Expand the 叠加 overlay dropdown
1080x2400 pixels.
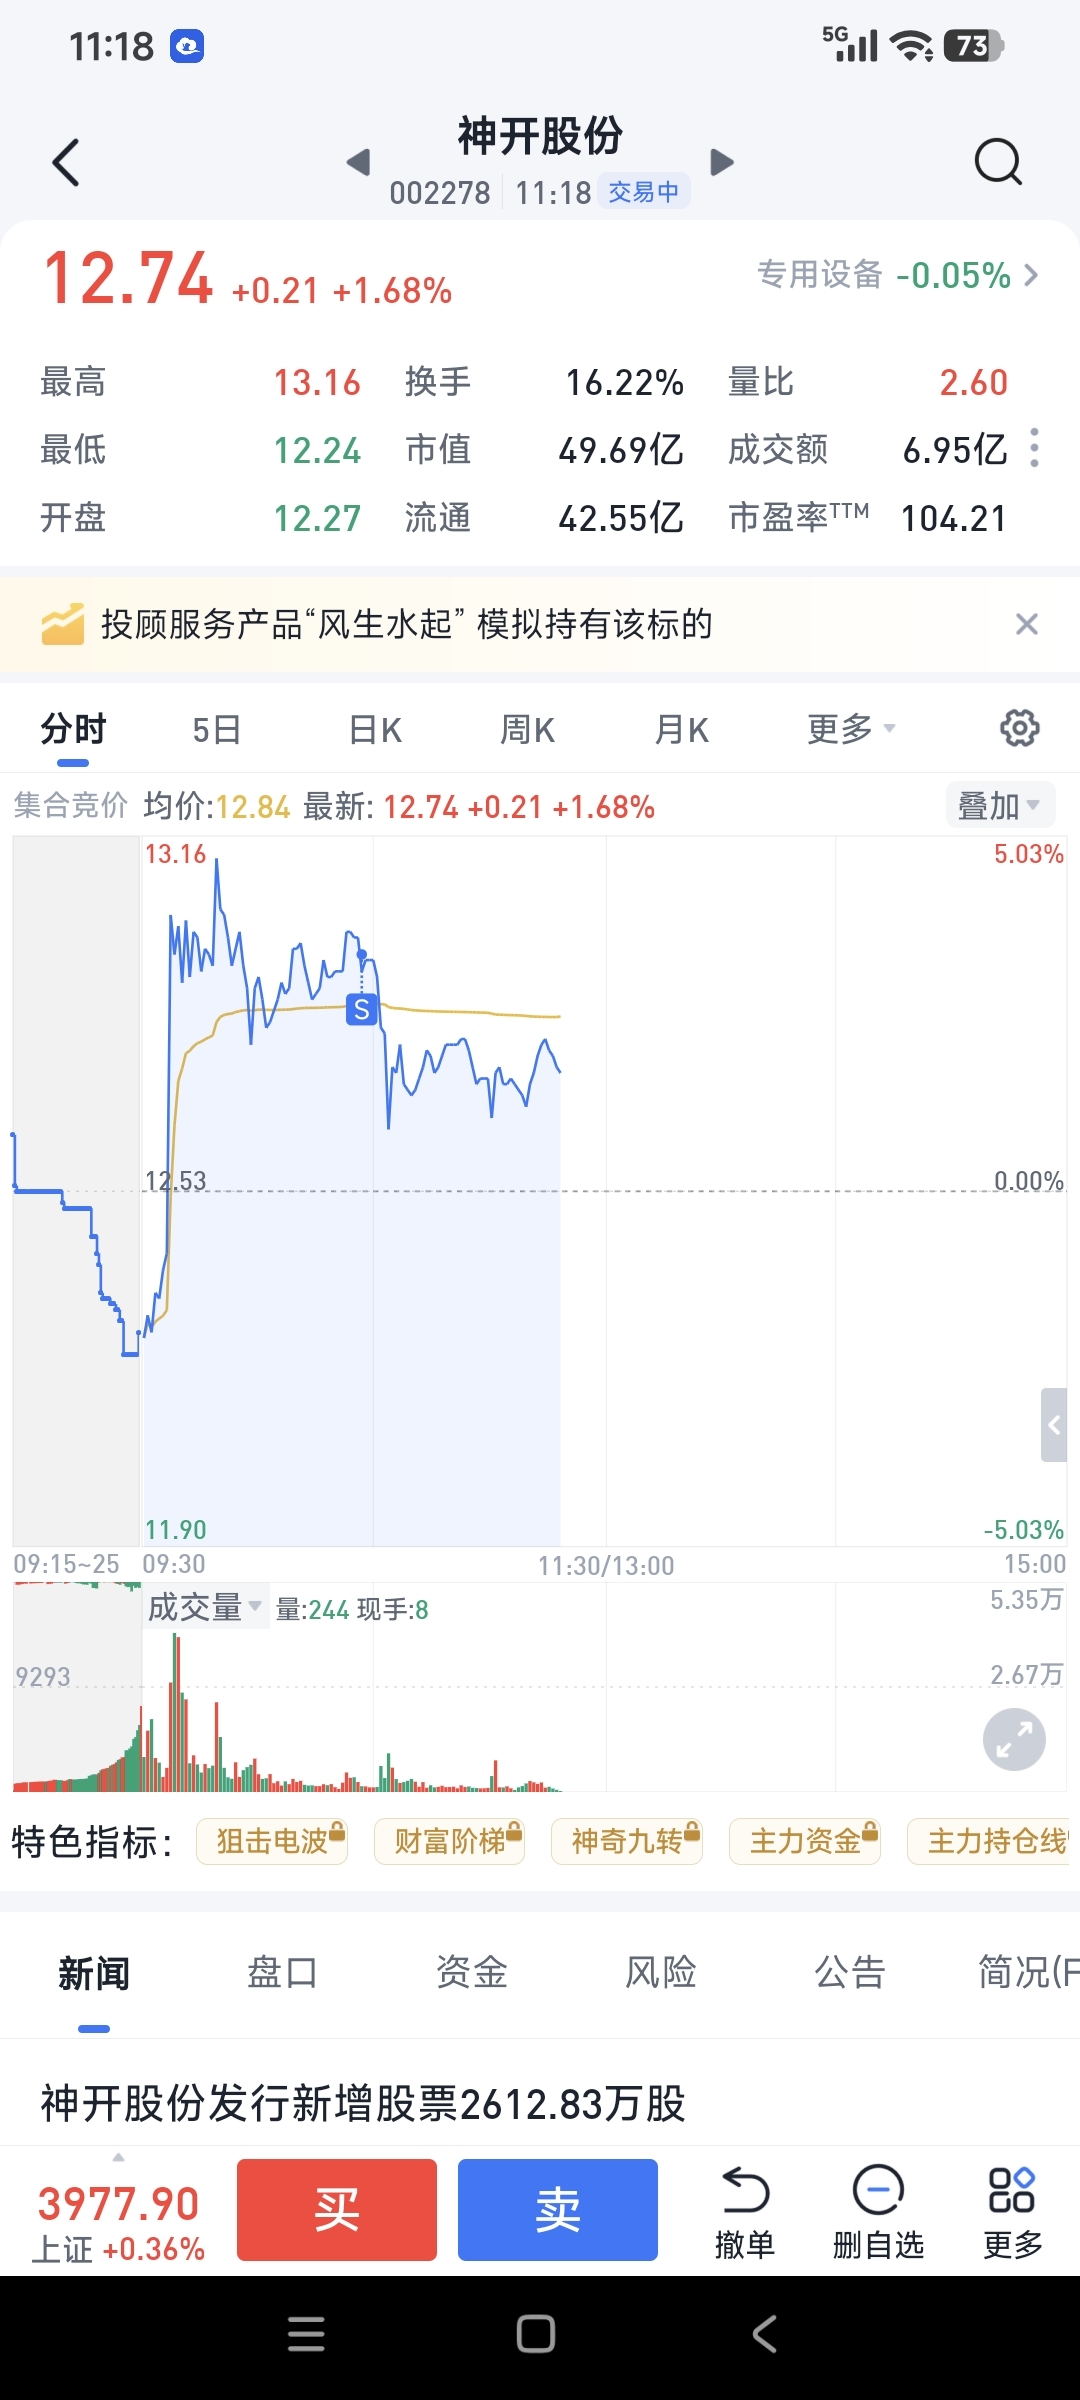click(999, 806)
